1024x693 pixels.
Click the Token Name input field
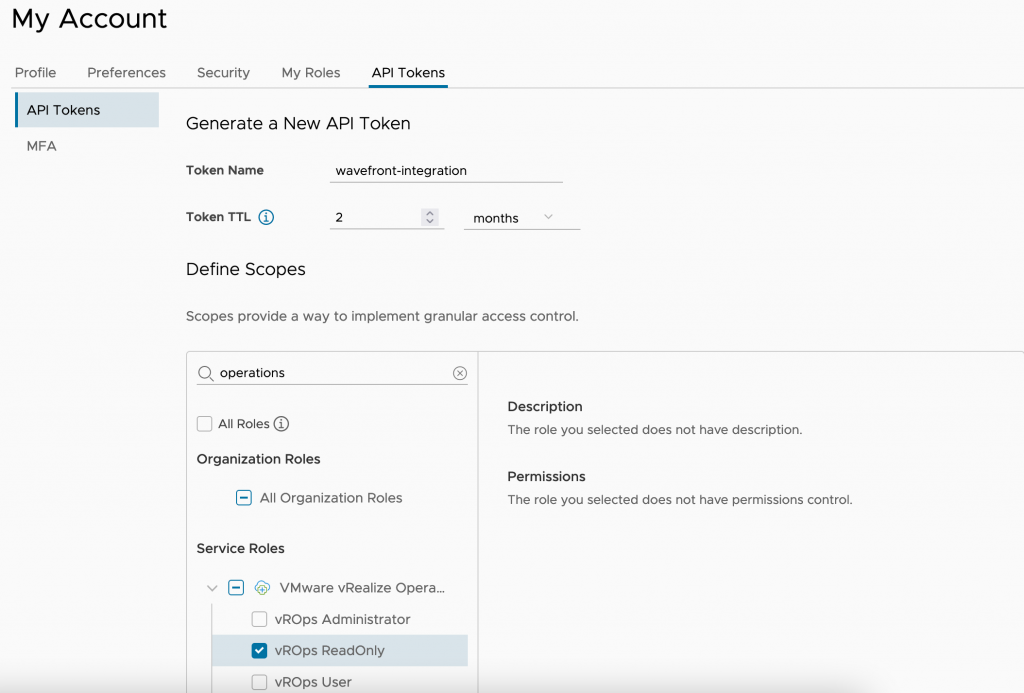pos(446,170)
